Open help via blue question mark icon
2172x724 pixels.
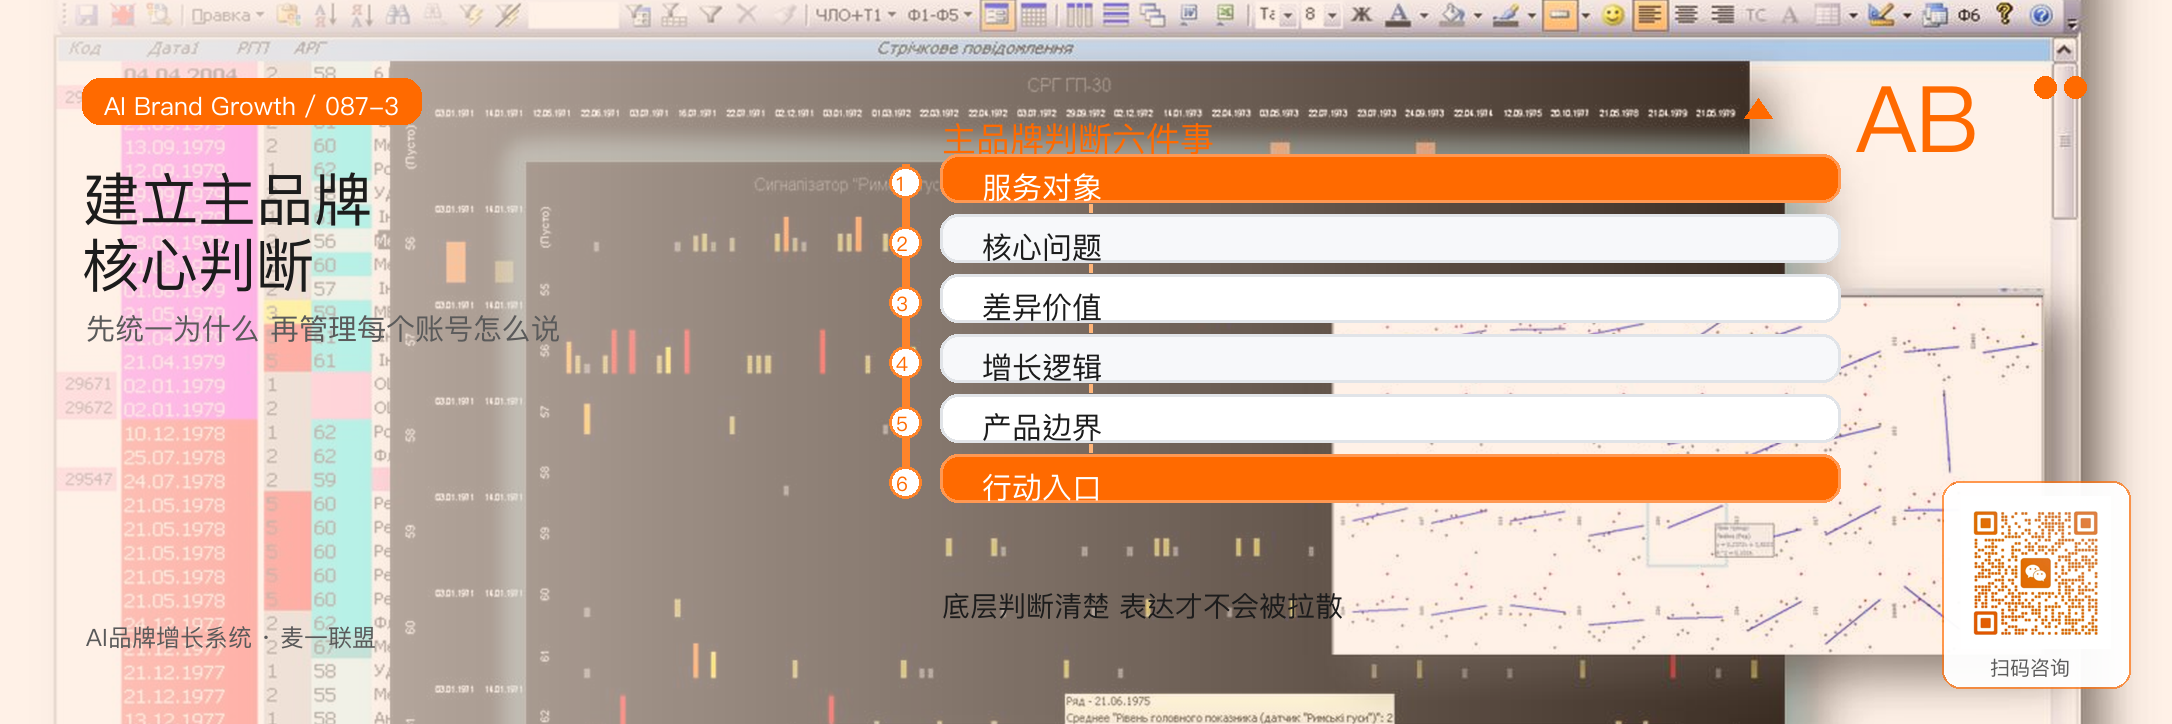2041,14
